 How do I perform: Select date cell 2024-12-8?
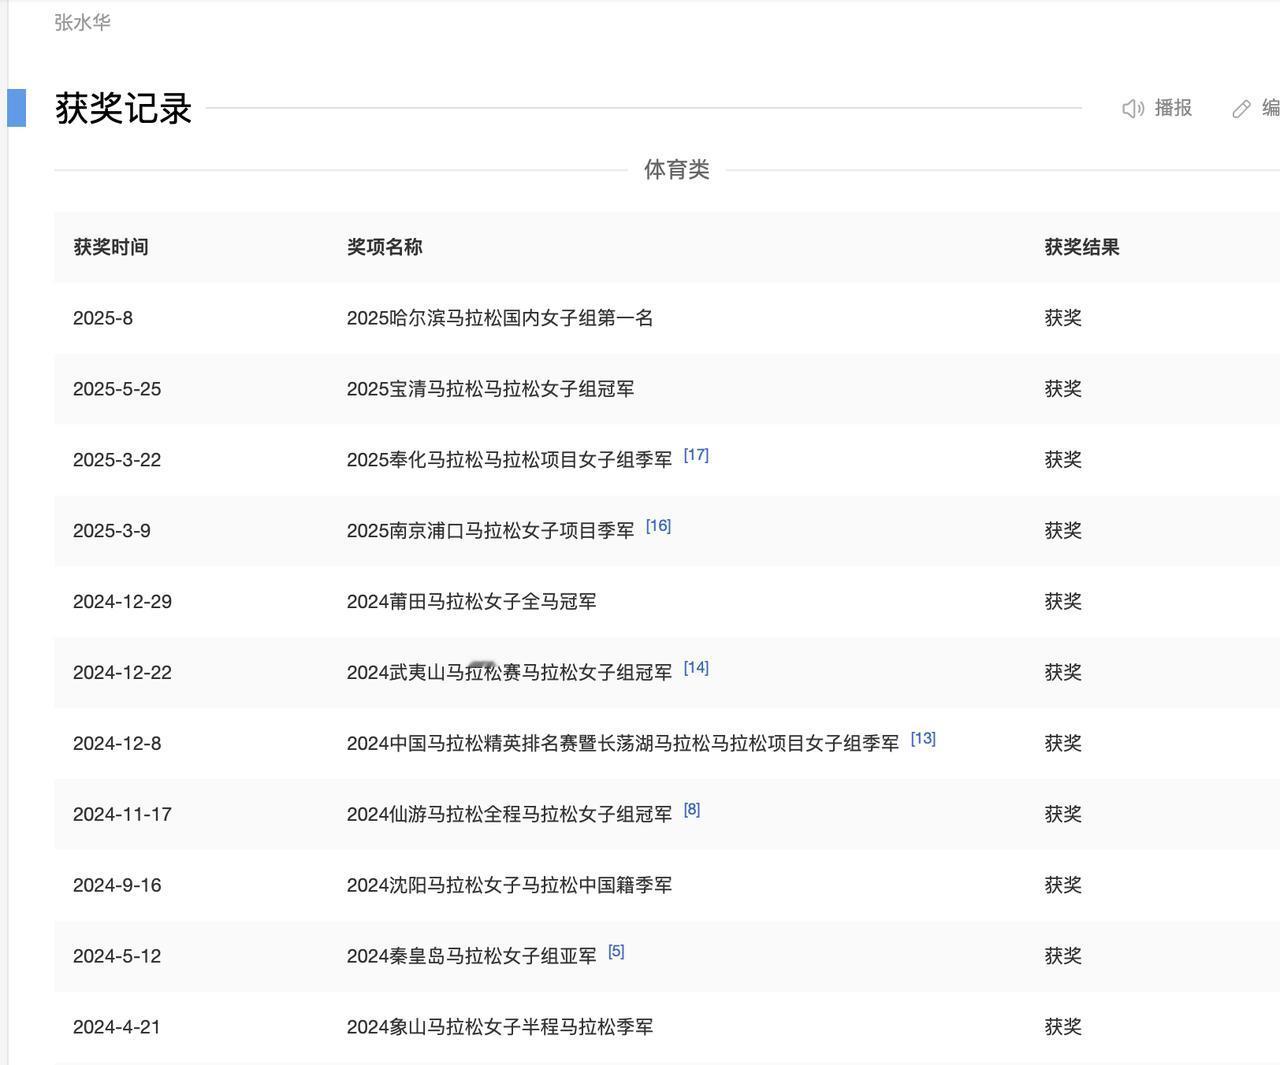(x=116, y=744)
